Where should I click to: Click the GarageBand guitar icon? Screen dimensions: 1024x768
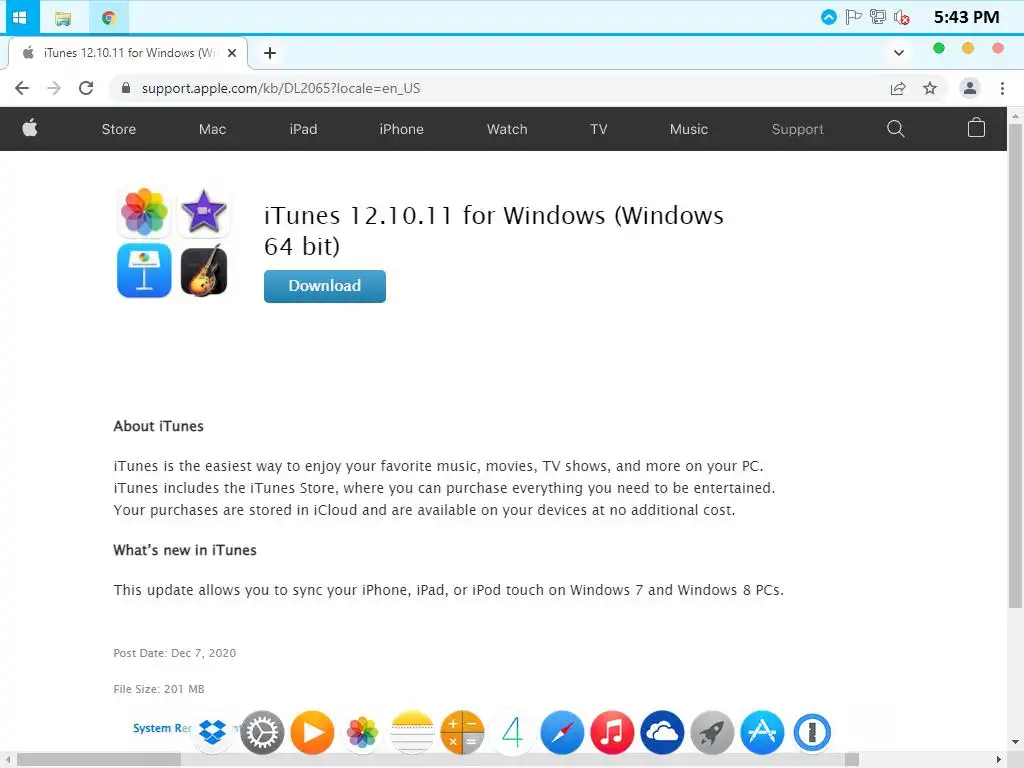(204, 270)
